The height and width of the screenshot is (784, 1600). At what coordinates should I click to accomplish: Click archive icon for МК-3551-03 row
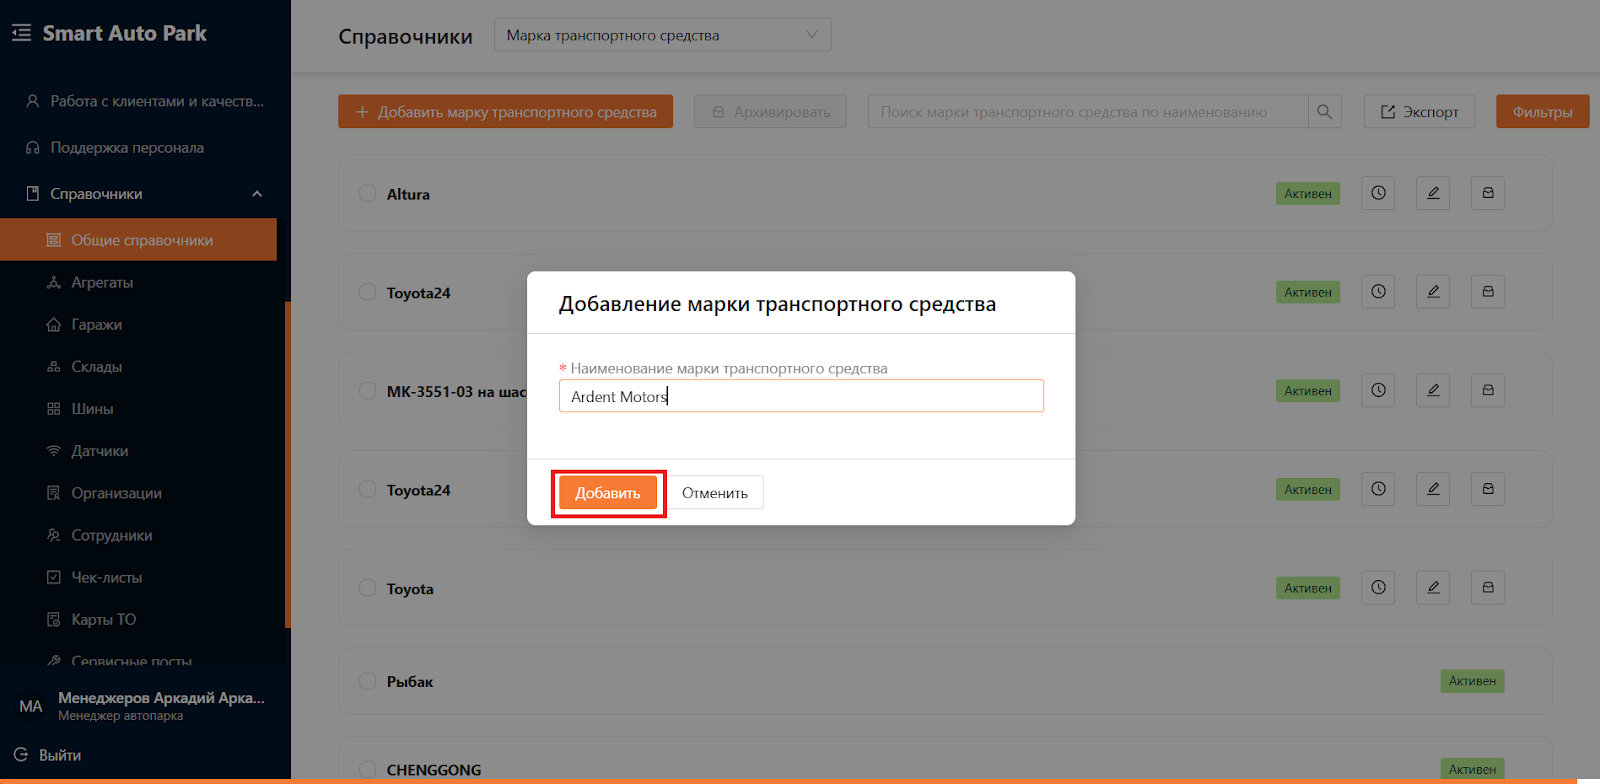(x=1488, y=390)
